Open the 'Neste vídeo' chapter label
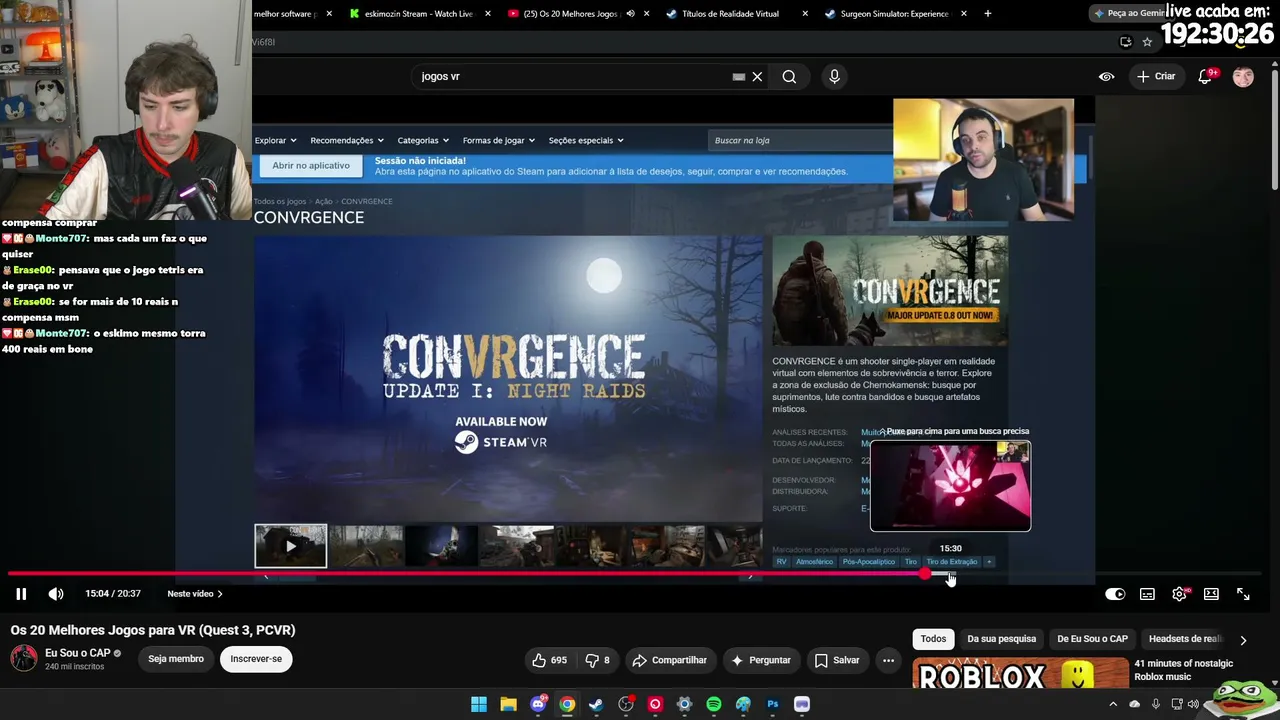Image resolution: width=1280 pixels, height=720 pixels. coord(195,594)
